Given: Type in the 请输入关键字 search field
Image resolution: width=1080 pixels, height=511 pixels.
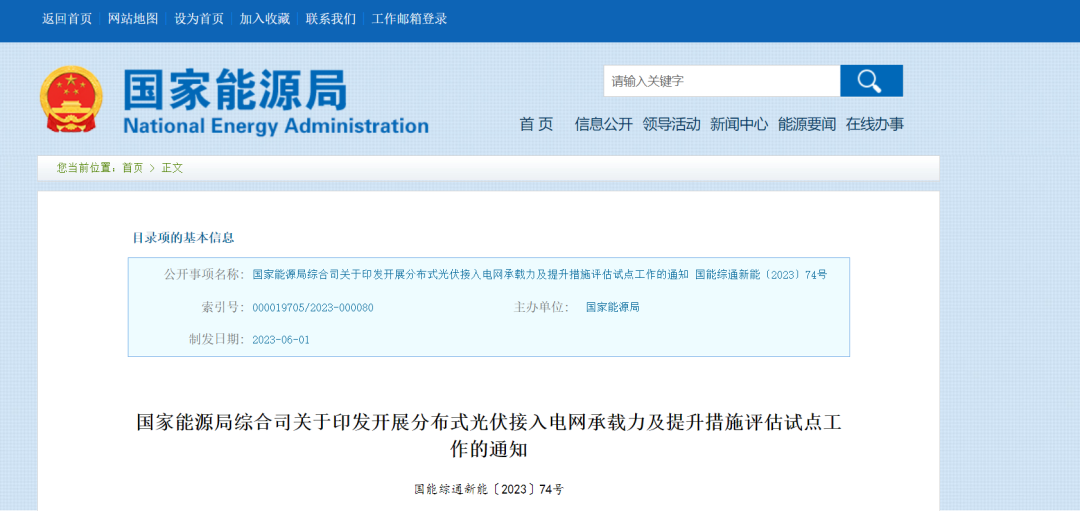Looking at the screenshot, I should tap(720, 81).
